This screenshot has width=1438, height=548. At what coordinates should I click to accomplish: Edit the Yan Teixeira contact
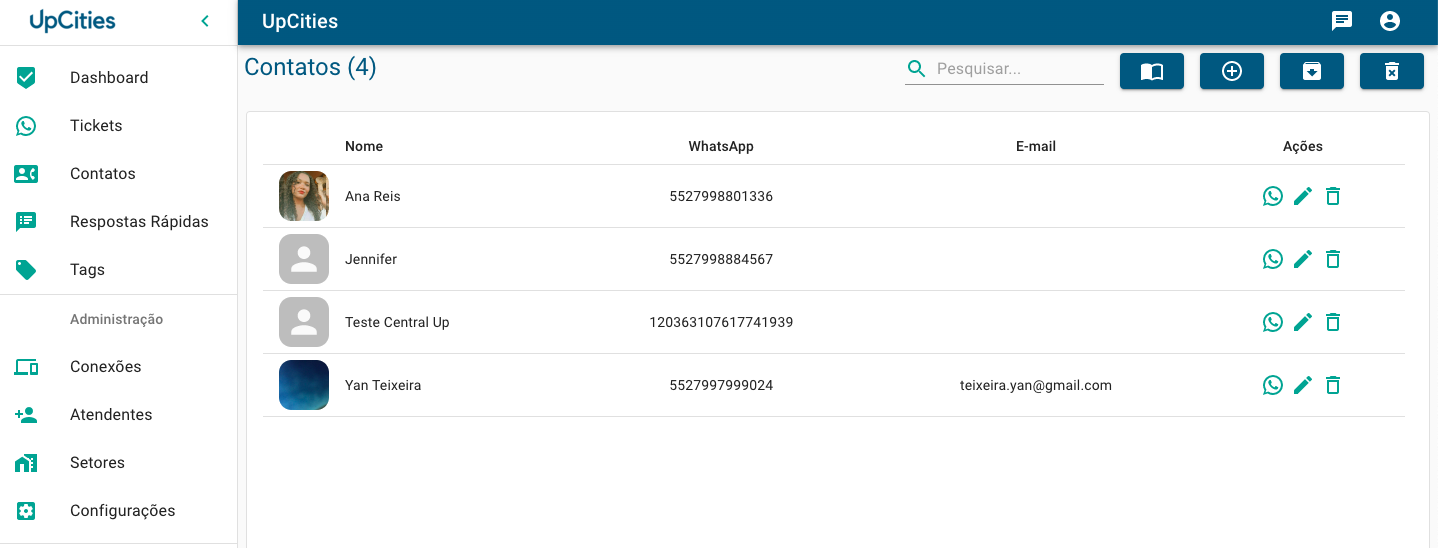(x=1303, y=385)
